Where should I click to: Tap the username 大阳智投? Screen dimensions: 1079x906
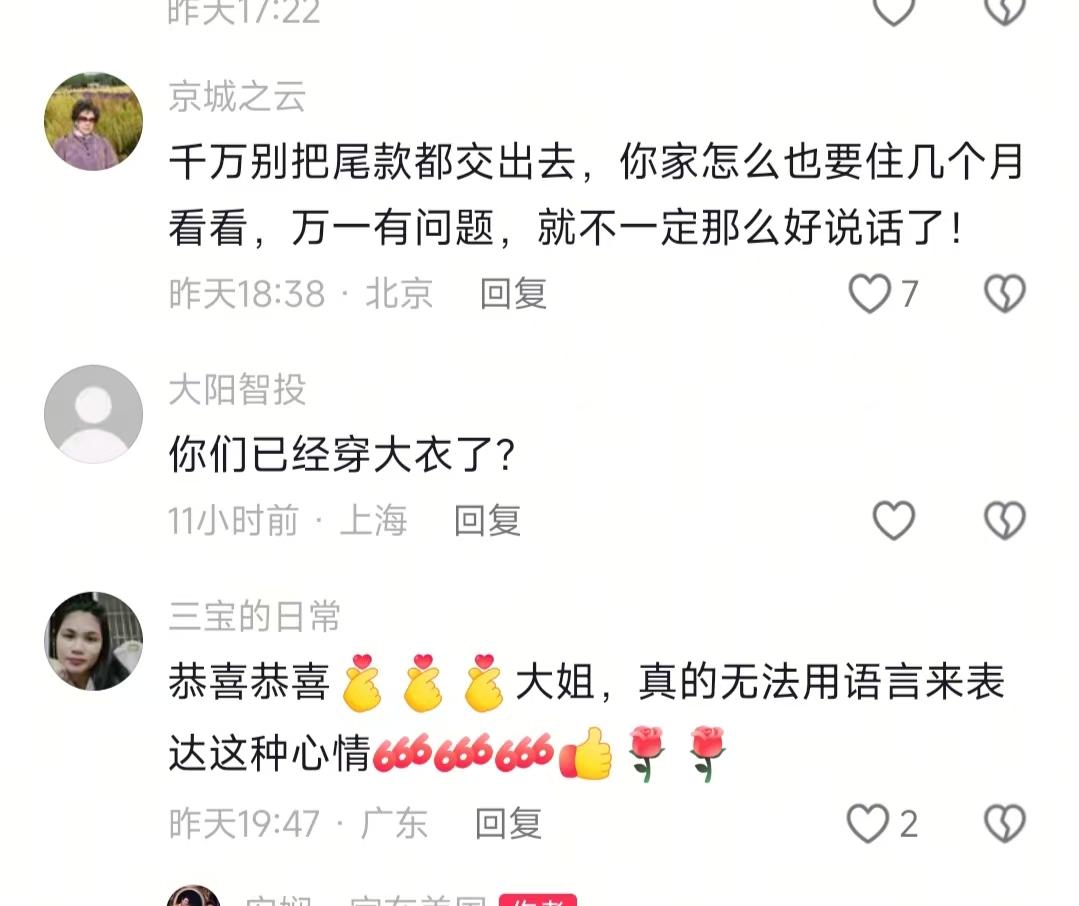tap(237, 389)
